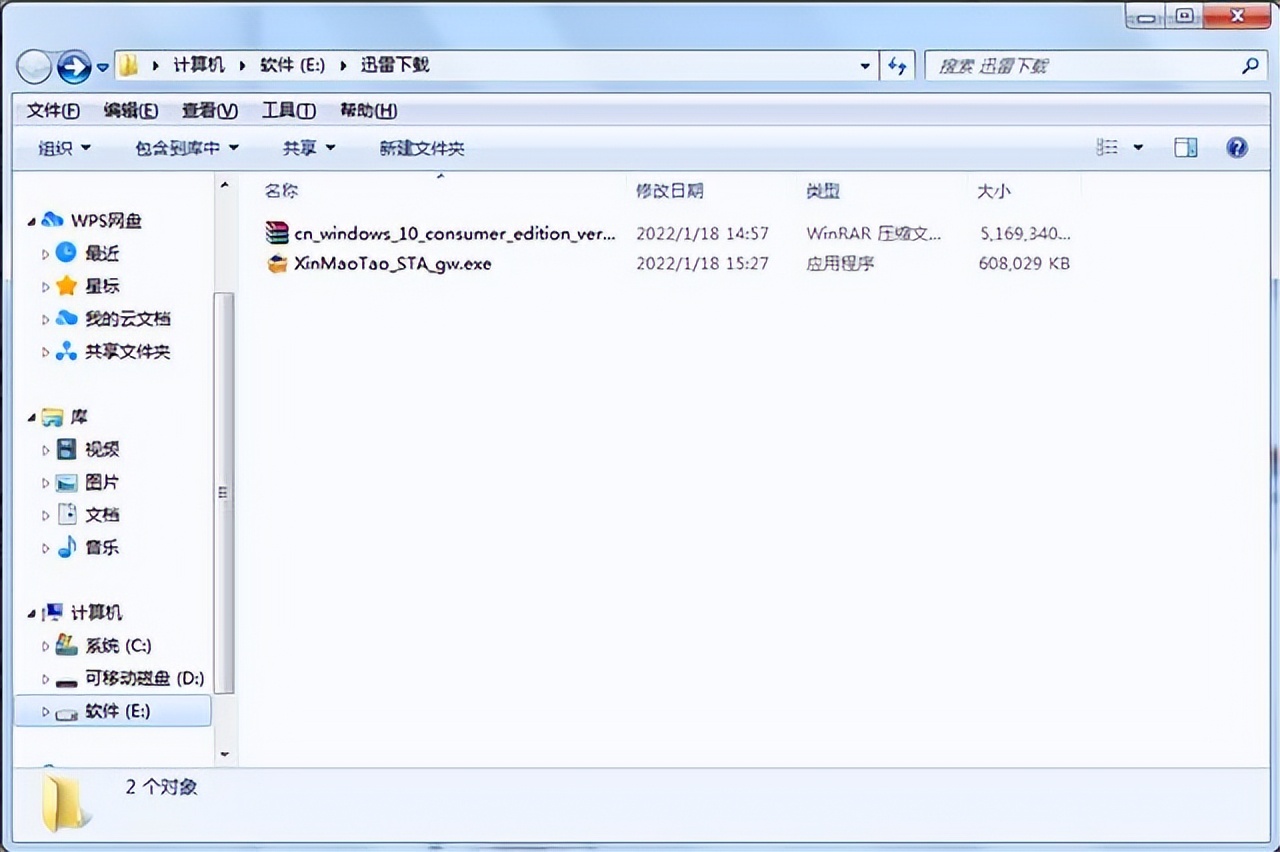
Task: Select the cn_windows_10 WinRAR archive icon
Action: point(277,233)
